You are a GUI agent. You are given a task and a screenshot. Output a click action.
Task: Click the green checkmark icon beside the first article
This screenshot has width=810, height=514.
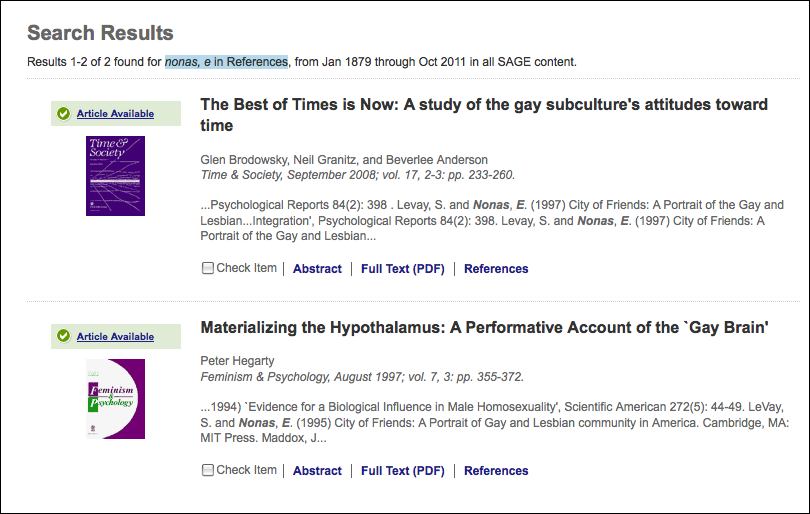point(64,114)
